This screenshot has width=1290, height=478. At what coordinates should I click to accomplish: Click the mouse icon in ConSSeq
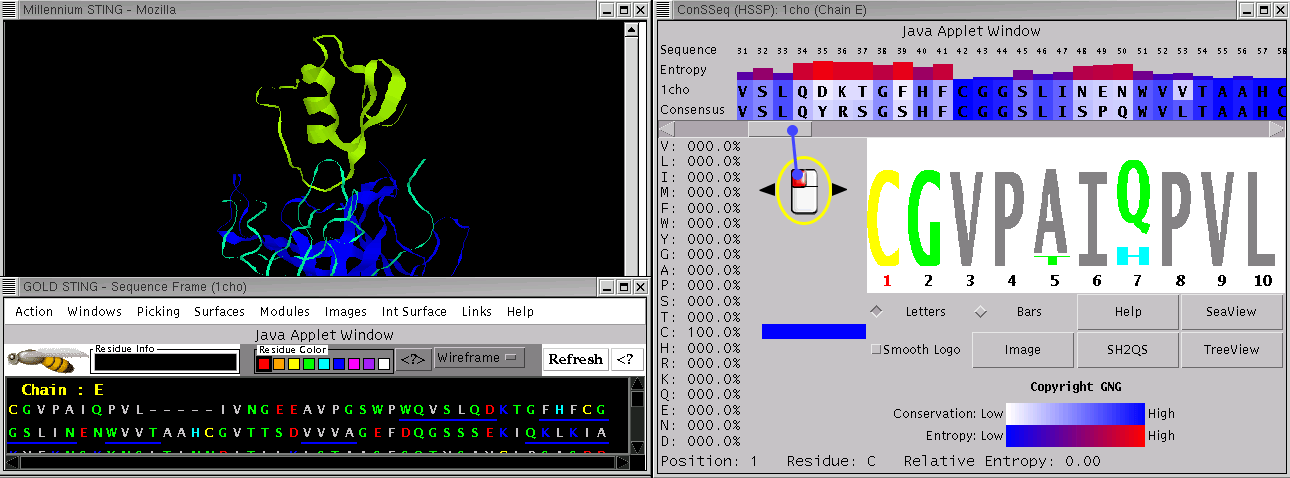coord(804,190)
